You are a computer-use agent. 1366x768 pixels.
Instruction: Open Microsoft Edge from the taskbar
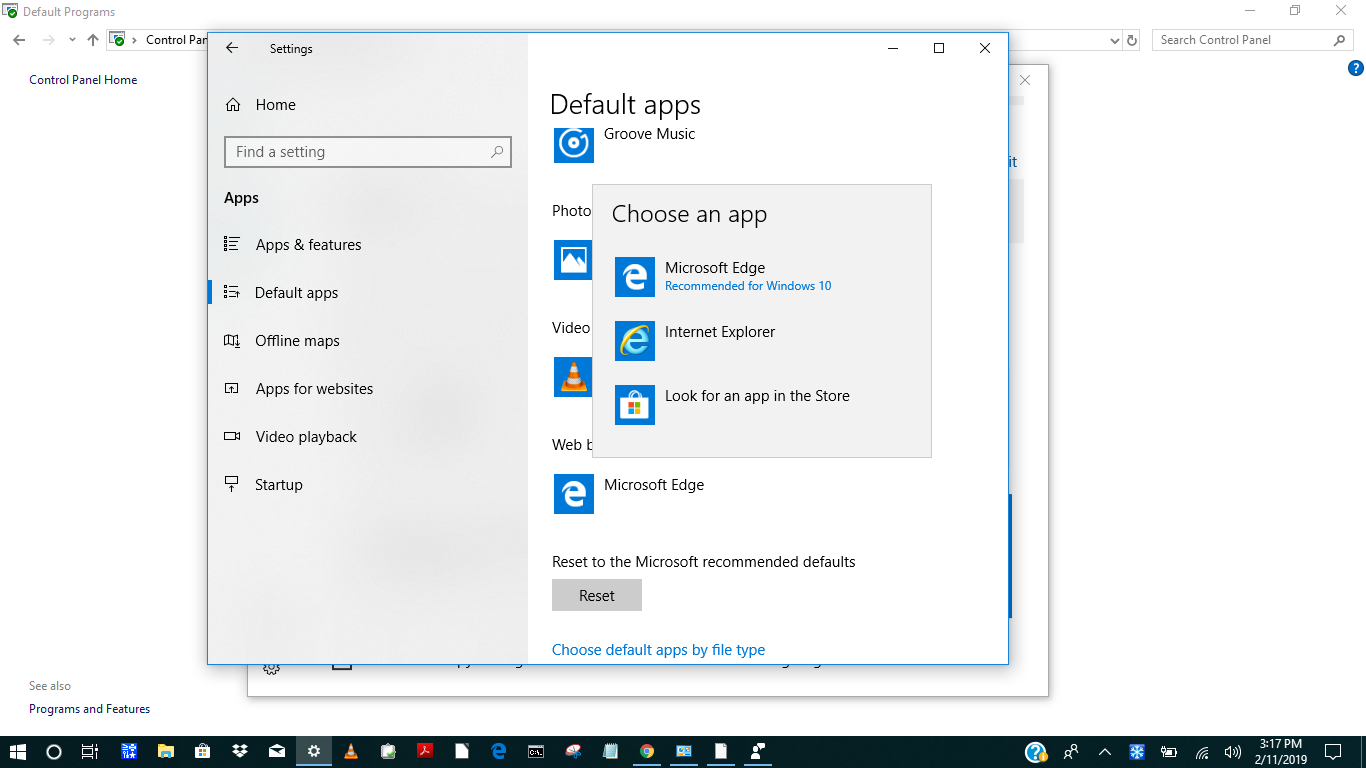coord(499,751)
